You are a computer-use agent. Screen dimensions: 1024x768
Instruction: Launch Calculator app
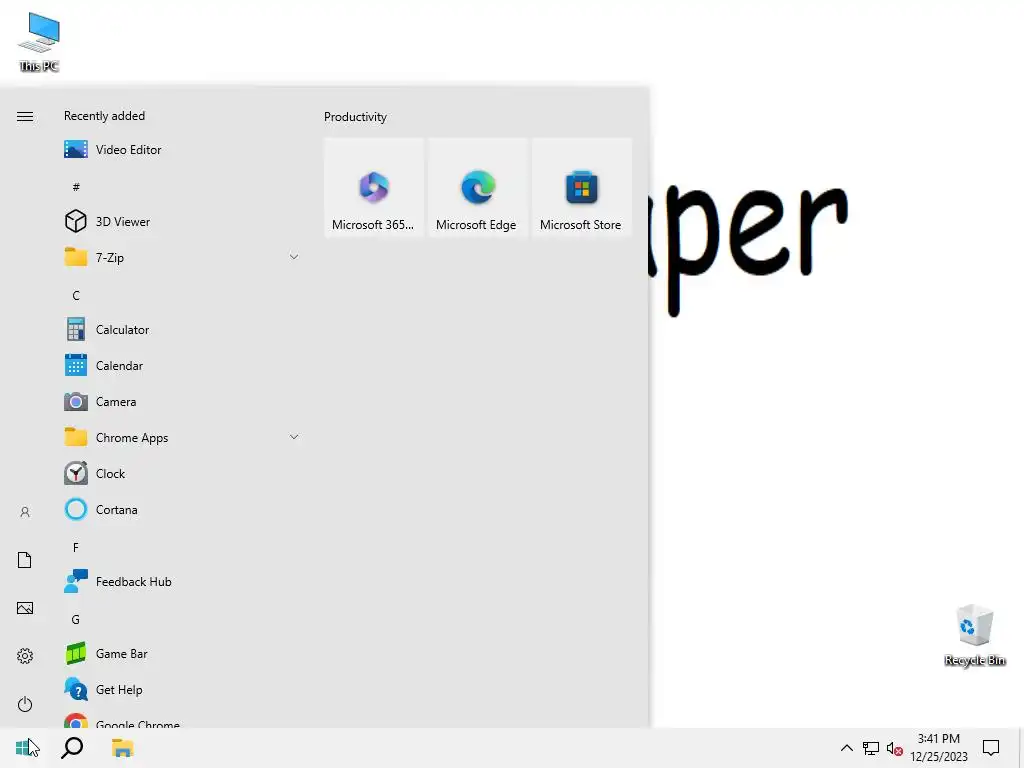(180, 329)
